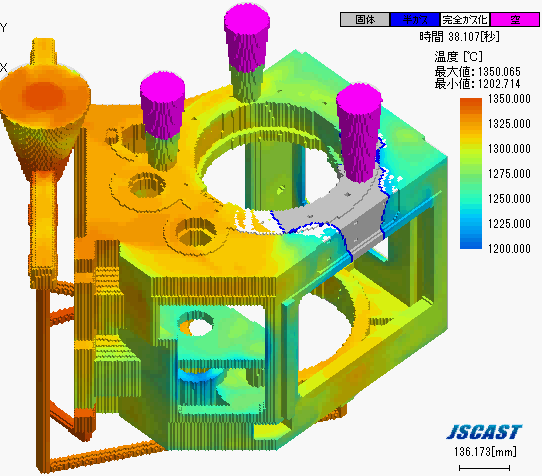Click the 1275.000 scale label

[x=509, y=174]
